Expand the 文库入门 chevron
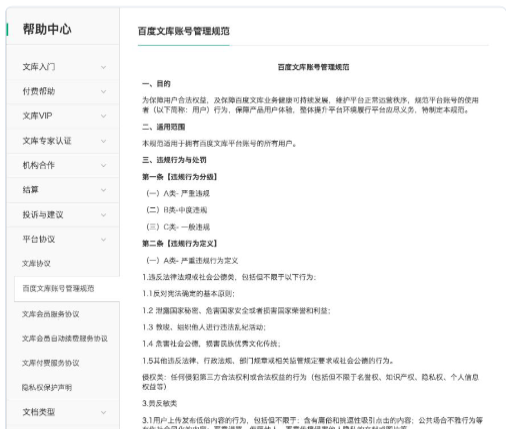This screenshot has height=435, width=506. 103,67
